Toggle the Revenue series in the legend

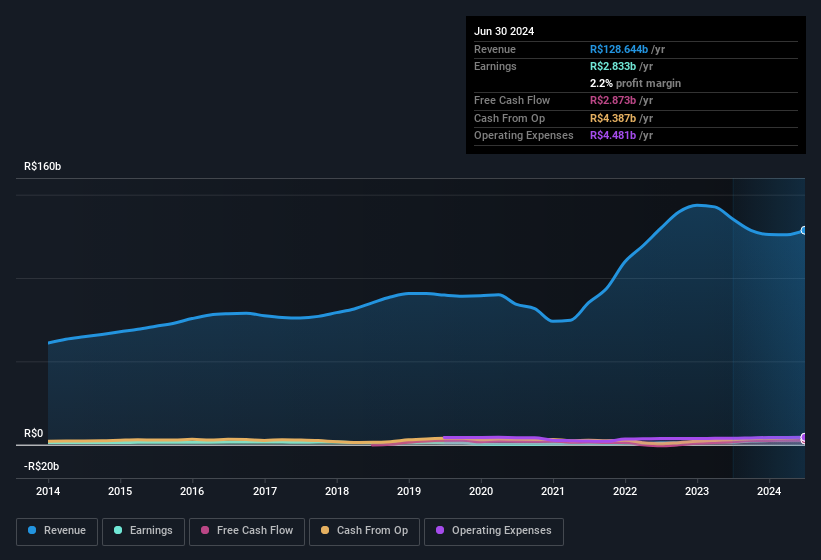(57, 531)
